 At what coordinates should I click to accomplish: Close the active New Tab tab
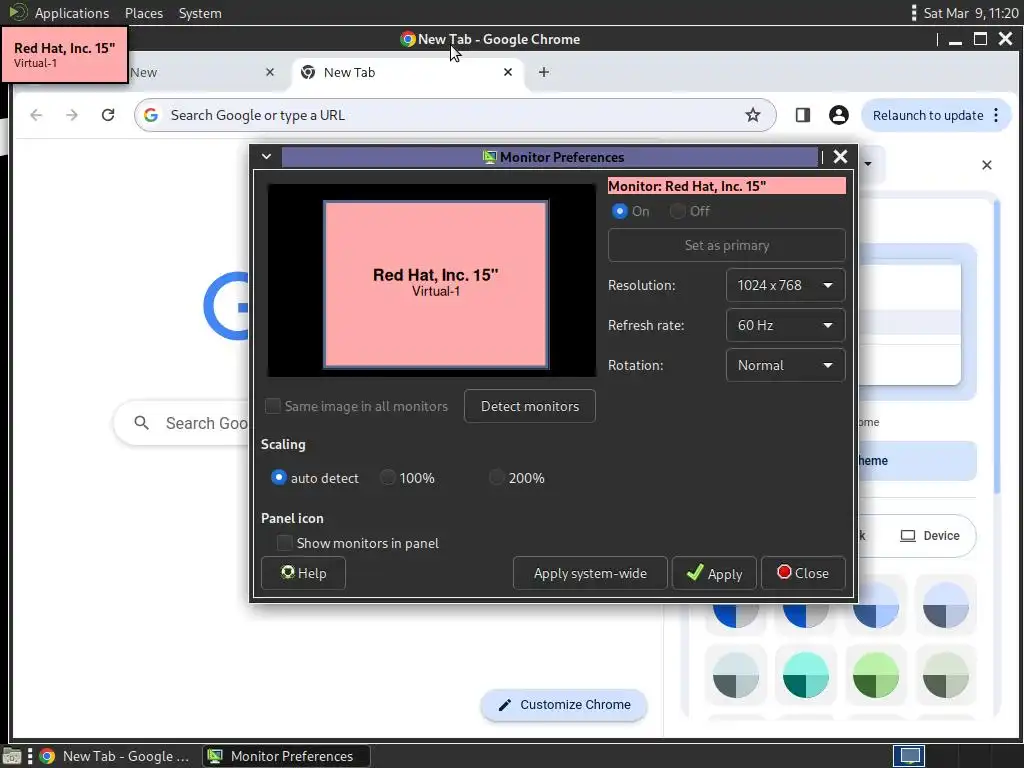pyautogui.click(x=507, y=72)
